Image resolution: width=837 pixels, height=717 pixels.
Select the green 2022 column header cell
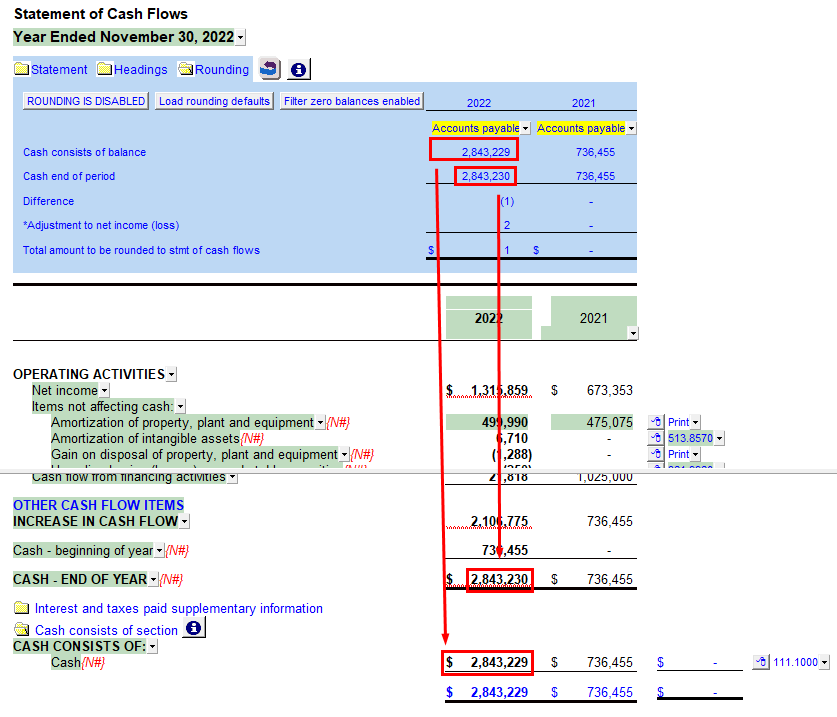[x=489, y=318]
